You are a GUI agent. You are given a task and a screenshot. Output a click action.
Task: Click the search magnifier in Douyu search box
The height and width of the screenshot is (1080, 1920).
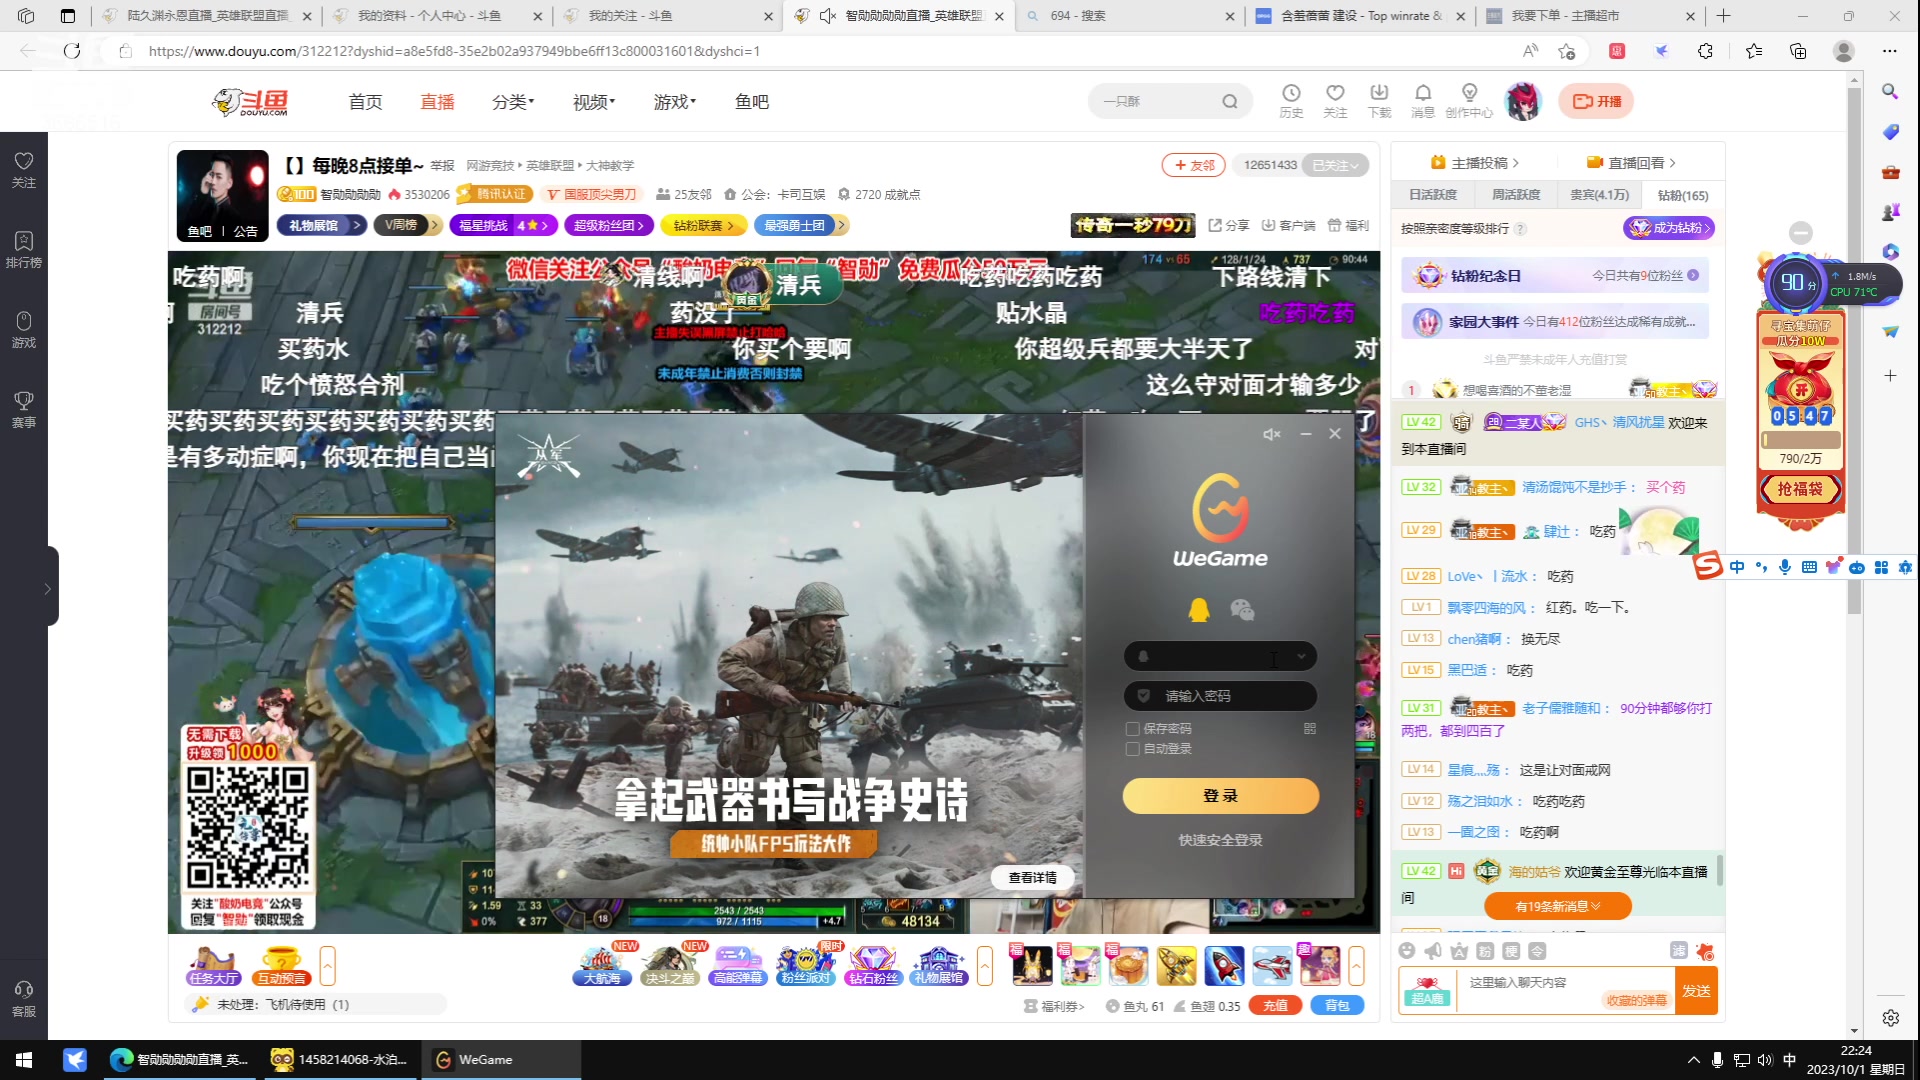coord(1230,101)
